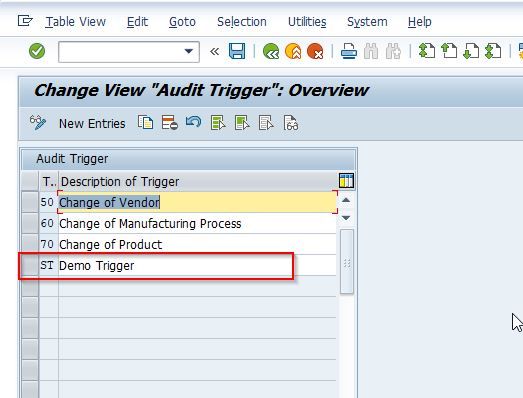The image size is (523, 398).
Task: Click the Deselect All icon
Action: click(x=266, y=123)
